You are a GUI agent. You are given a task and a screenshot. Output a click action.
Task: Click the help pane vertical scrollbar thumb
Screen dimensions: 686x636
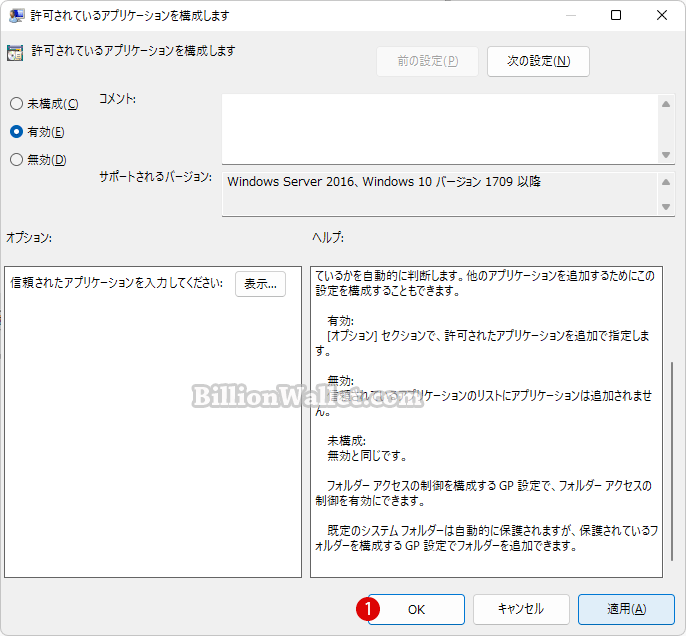point(672,461)
